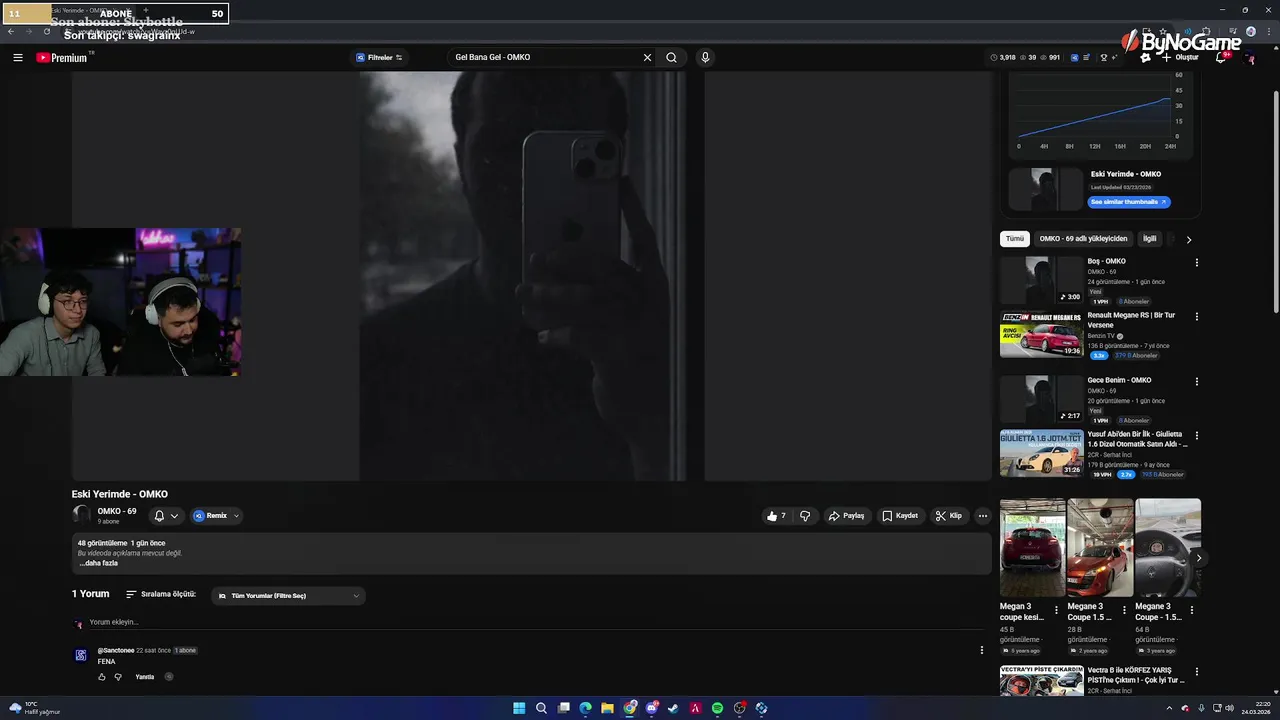Viewport: 1280px width, 720px height.
Task: Select the İlgili filter chip
Action: [x=1150, y=239]
